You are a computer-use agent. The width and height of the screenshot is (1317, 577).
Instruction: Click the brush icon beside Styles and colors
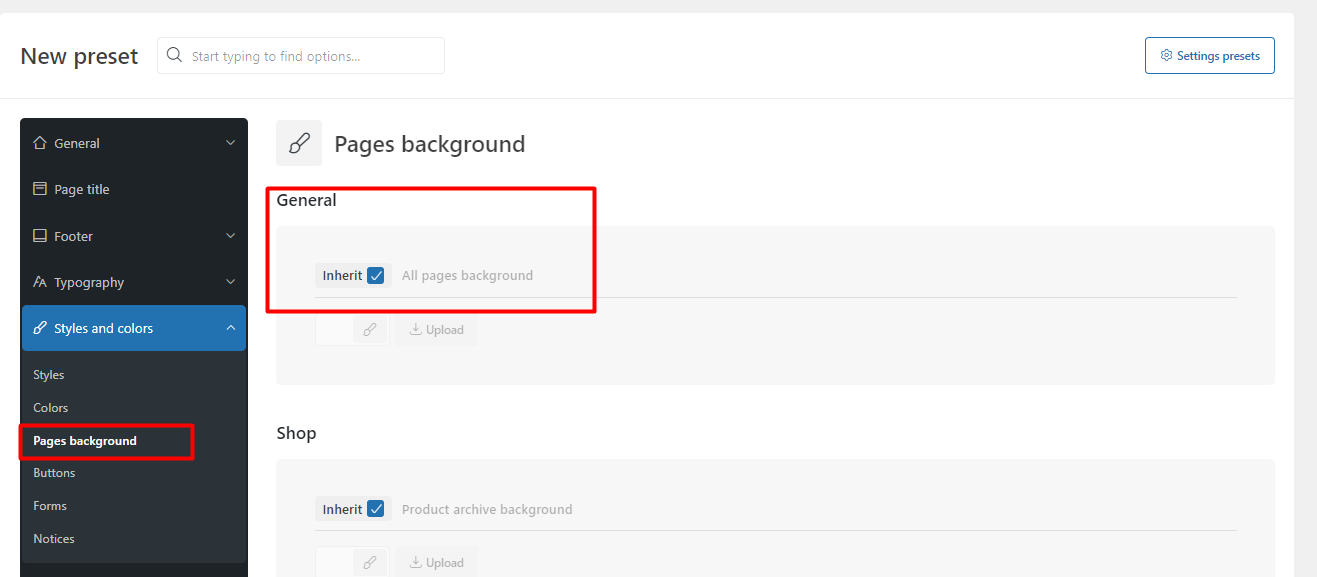[40, 328]
